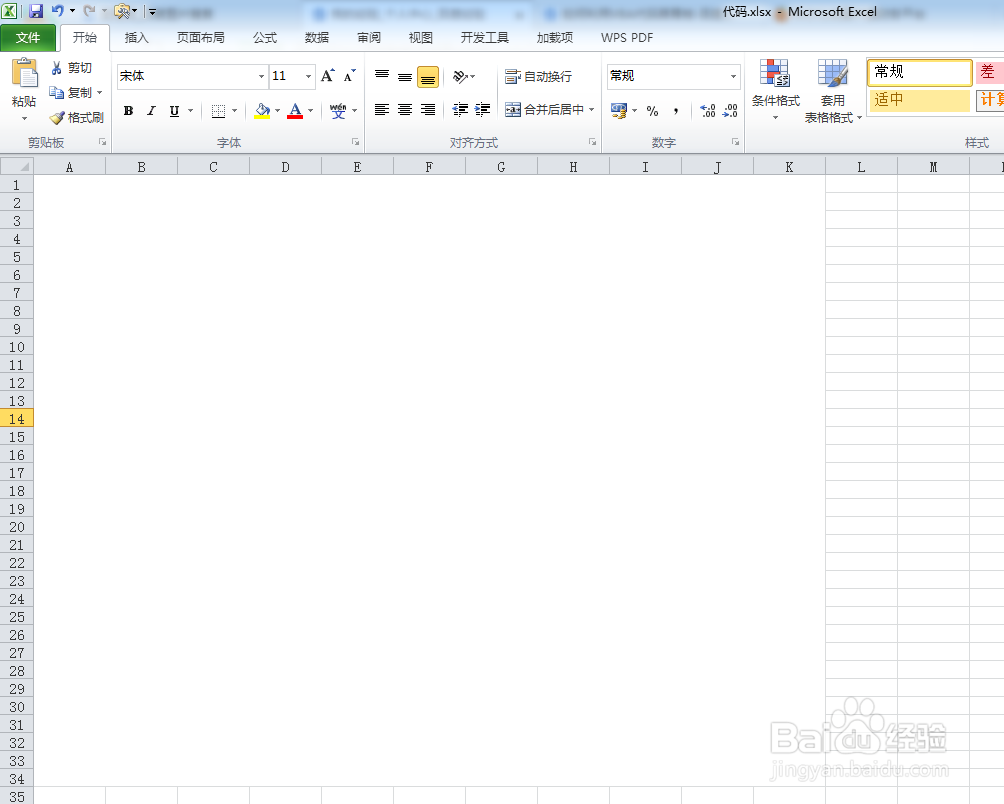Click the text orientation icon
Image resolution: width=1004 pixels, height=804 pixels.
click(460, 77)
